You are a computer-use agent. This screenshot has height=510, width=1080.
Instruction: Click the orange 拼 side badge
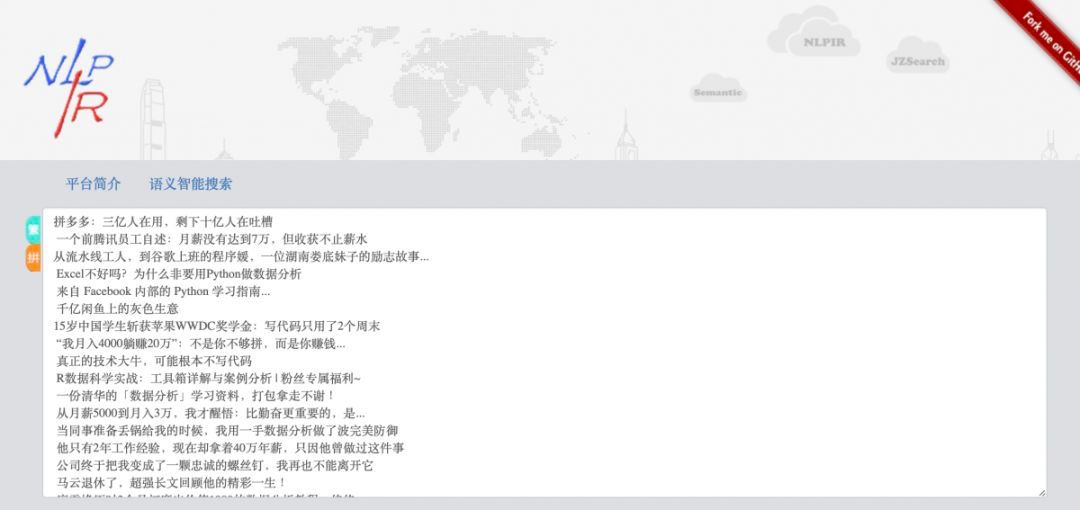pos(33,258)
